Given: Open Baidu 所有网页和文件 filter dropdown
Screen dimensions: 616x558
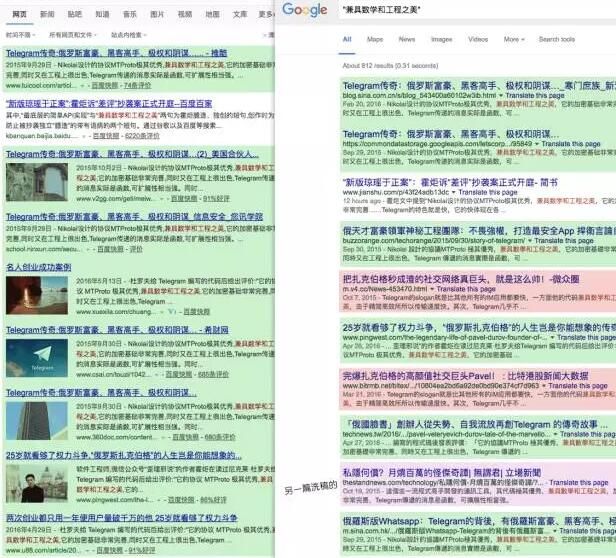Looking at the screenshot, I should click(x=73, y=35).
